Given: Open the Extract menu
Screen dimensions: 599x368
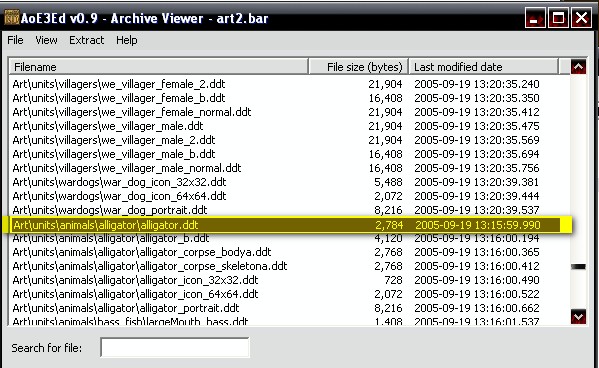Looking at the screenshot, I should [86, 40].
